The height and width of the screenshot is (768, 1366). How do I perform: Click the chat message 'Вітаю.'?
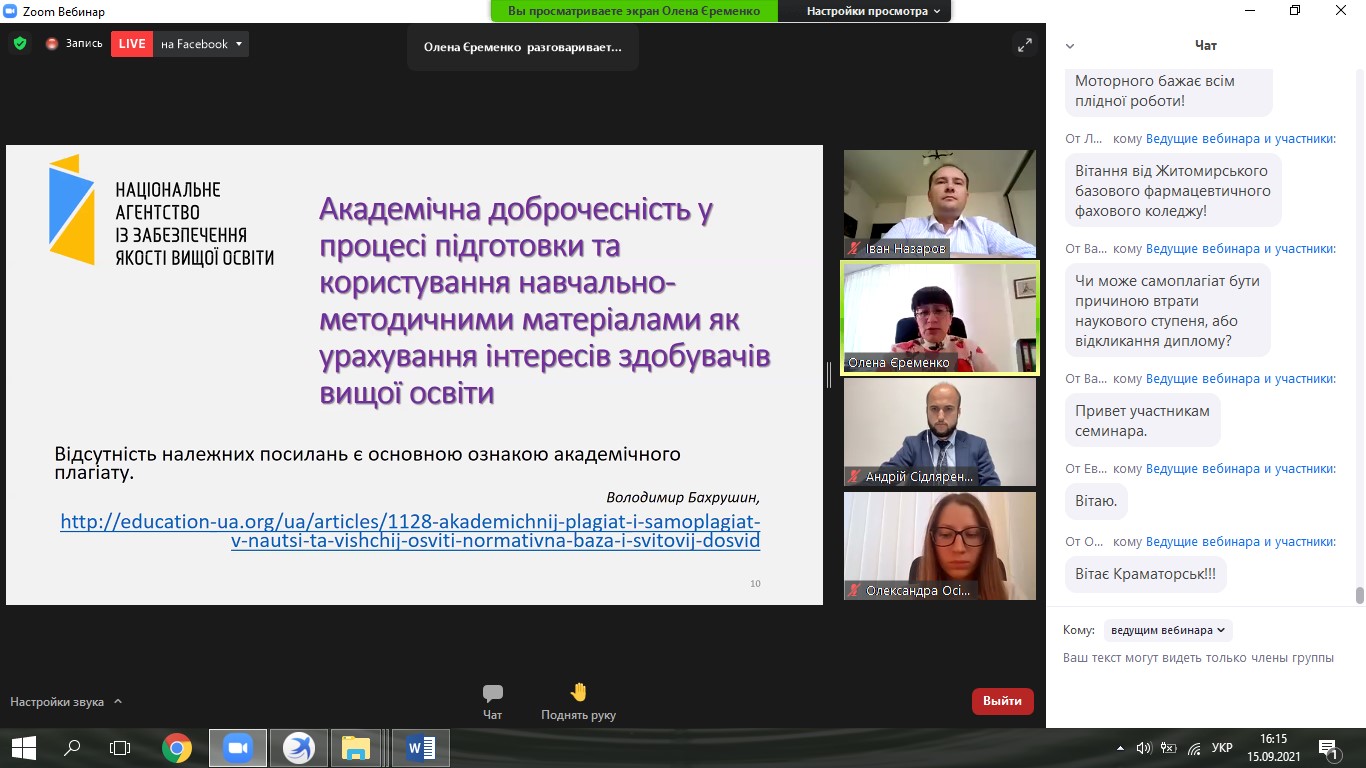(1096, 501)
